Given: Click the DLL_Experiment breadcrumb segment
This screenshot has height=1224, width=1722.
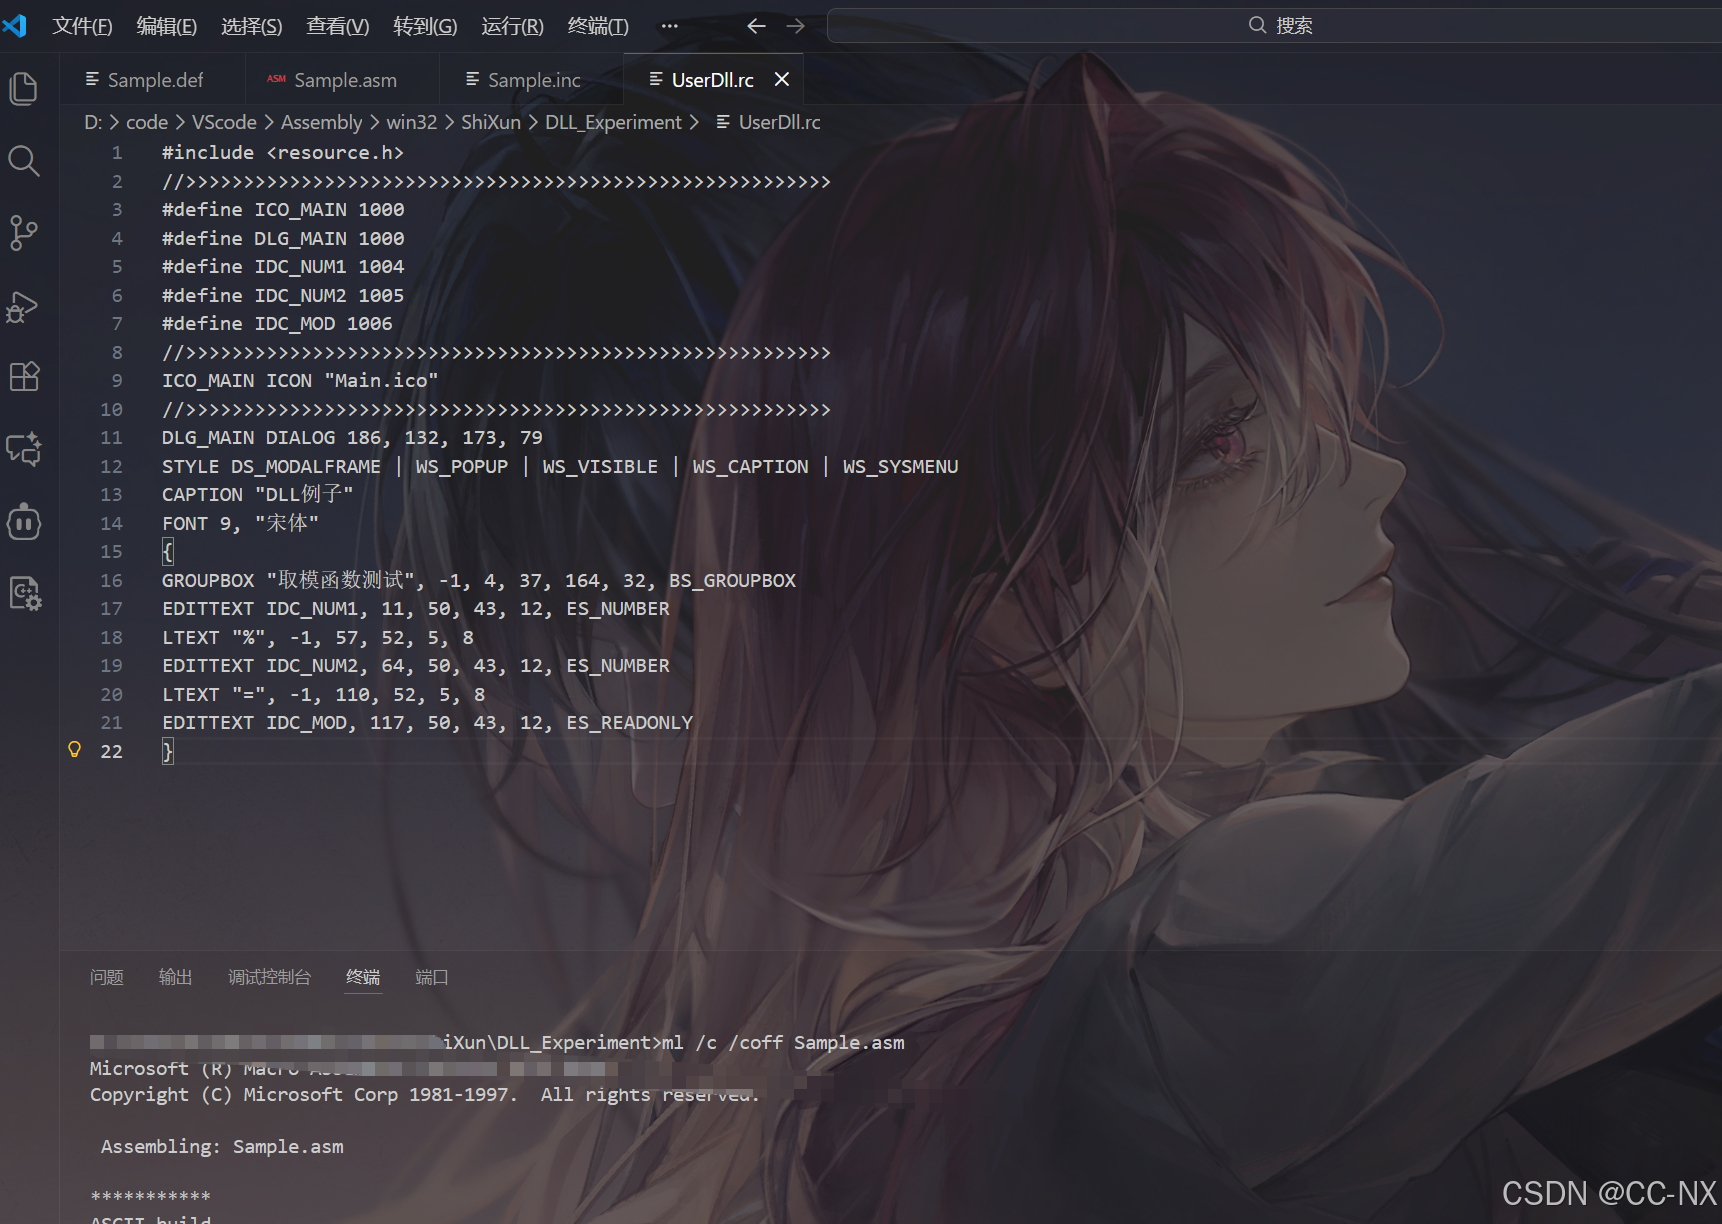Looking at the screenshot, I should [613, 122].
